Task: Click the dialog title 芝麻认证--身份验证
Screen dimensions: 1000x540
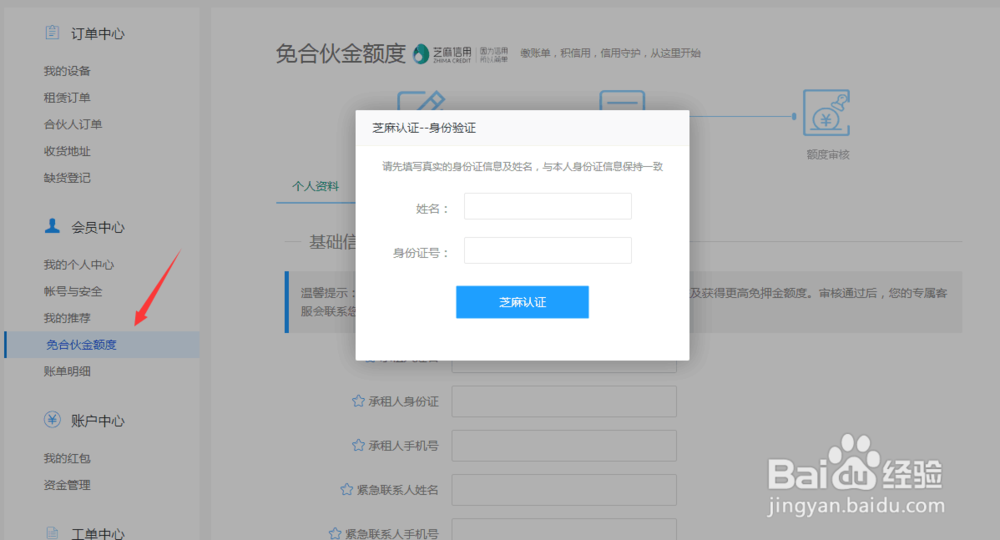Action: tap(424, 128)
